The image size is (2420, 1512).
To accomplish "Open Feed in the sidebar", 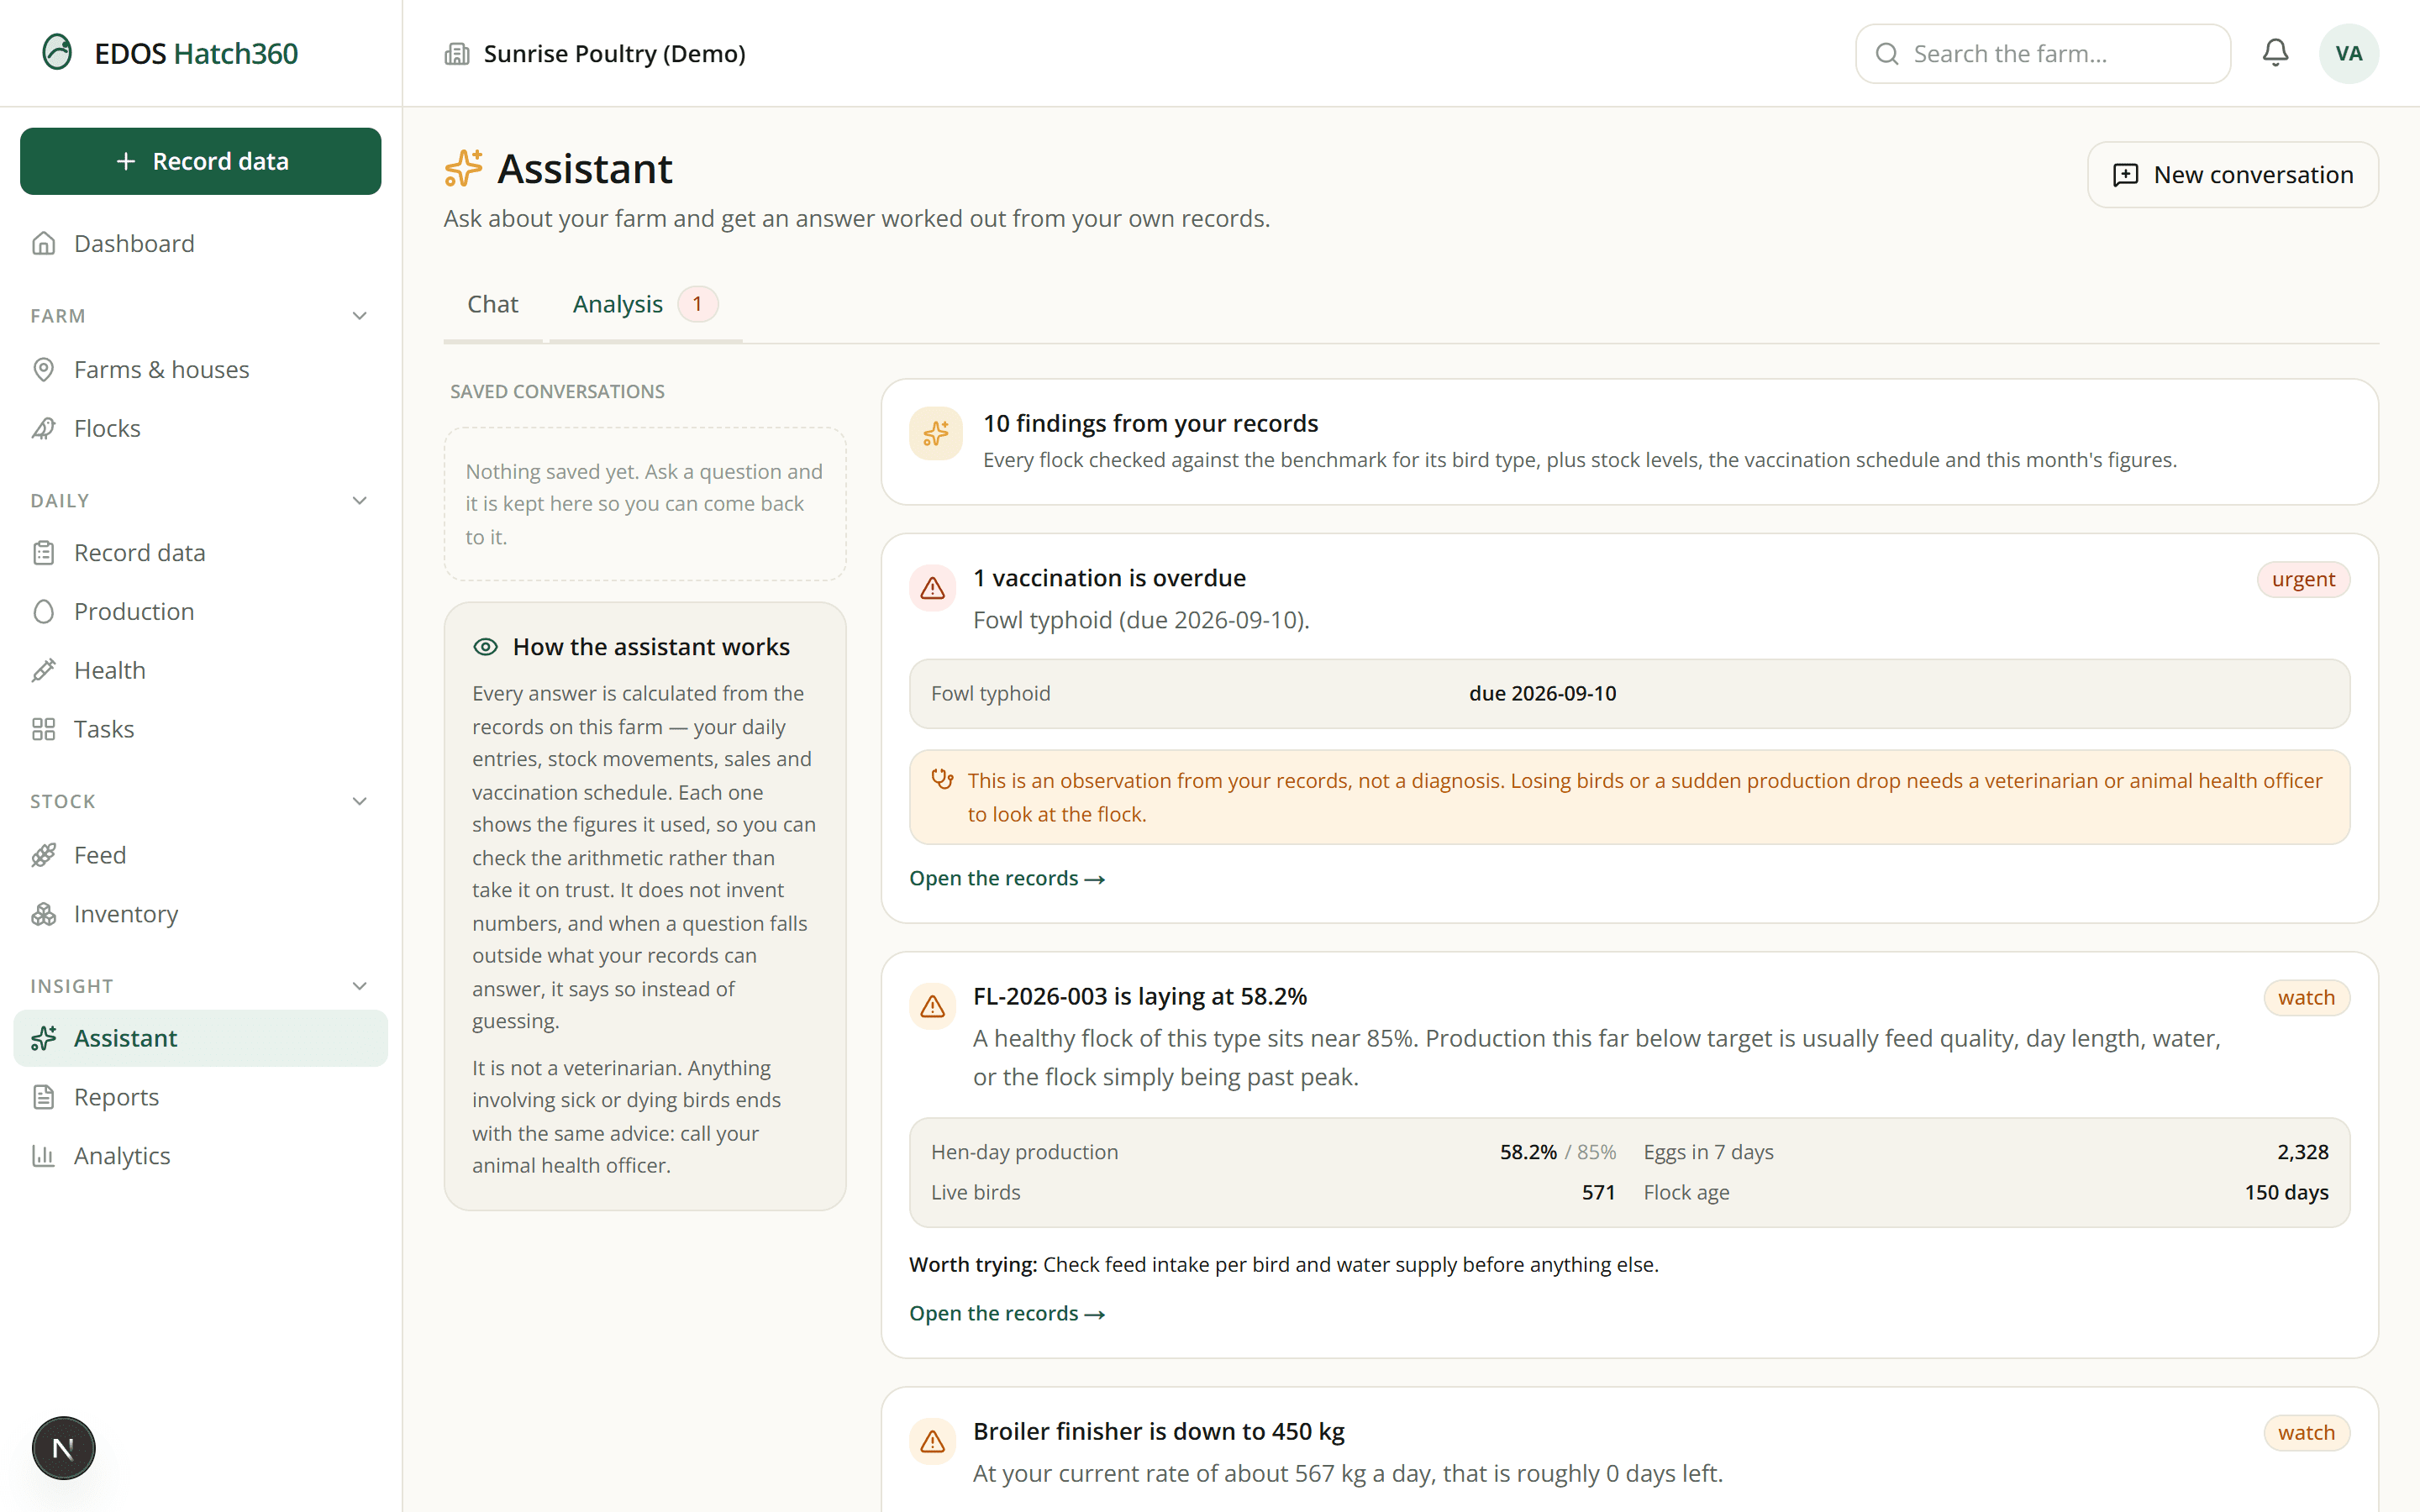I will pyautogui.click(x=200, y=856).
